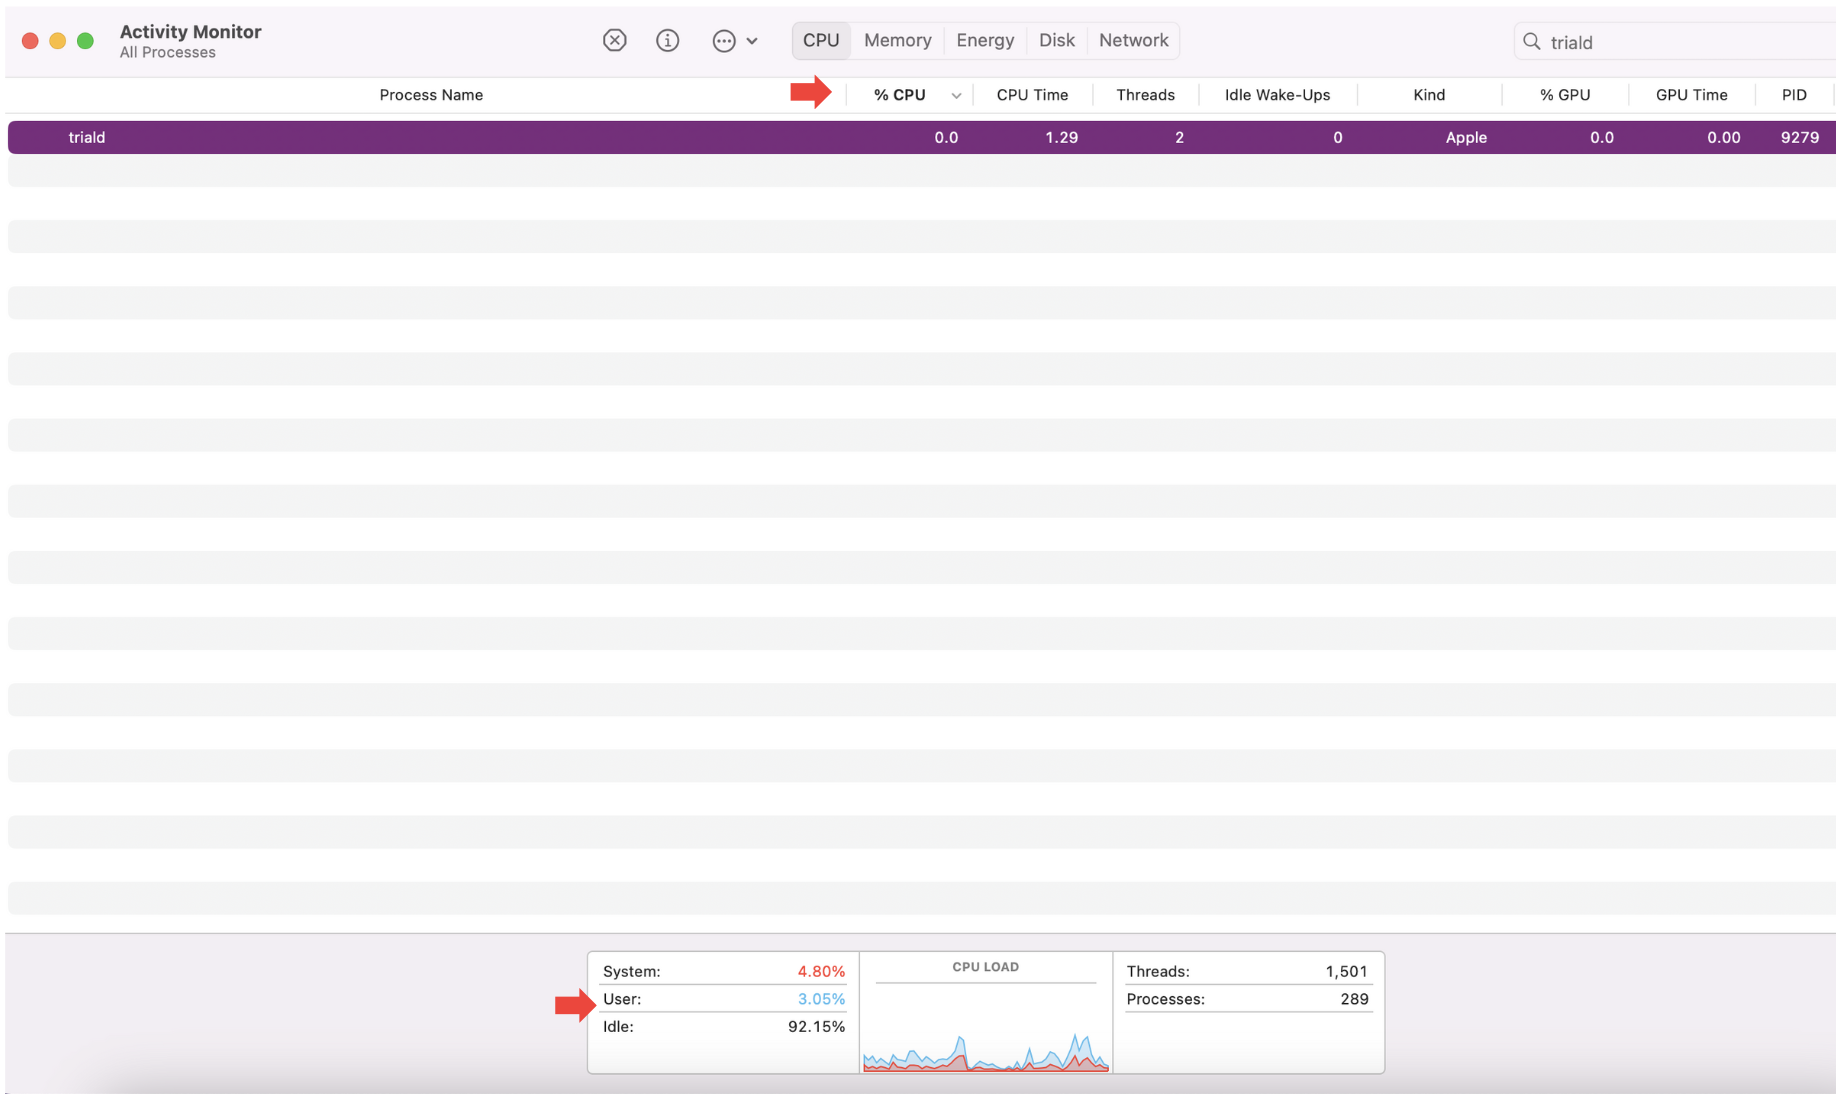Viewport: 1840px width, 1096px height.
Task: Click the search magnifier icon
Action: point(1531,41)
